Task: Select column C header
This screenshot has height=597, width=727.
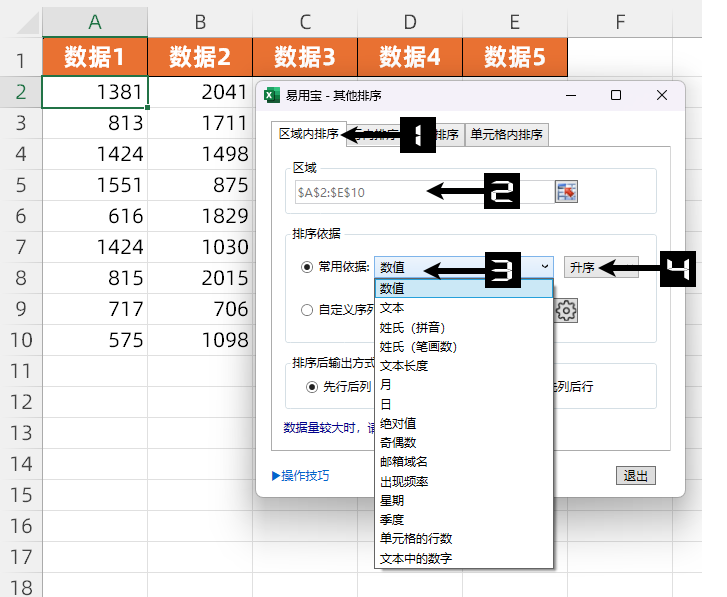Action: (x=305, y=22)
